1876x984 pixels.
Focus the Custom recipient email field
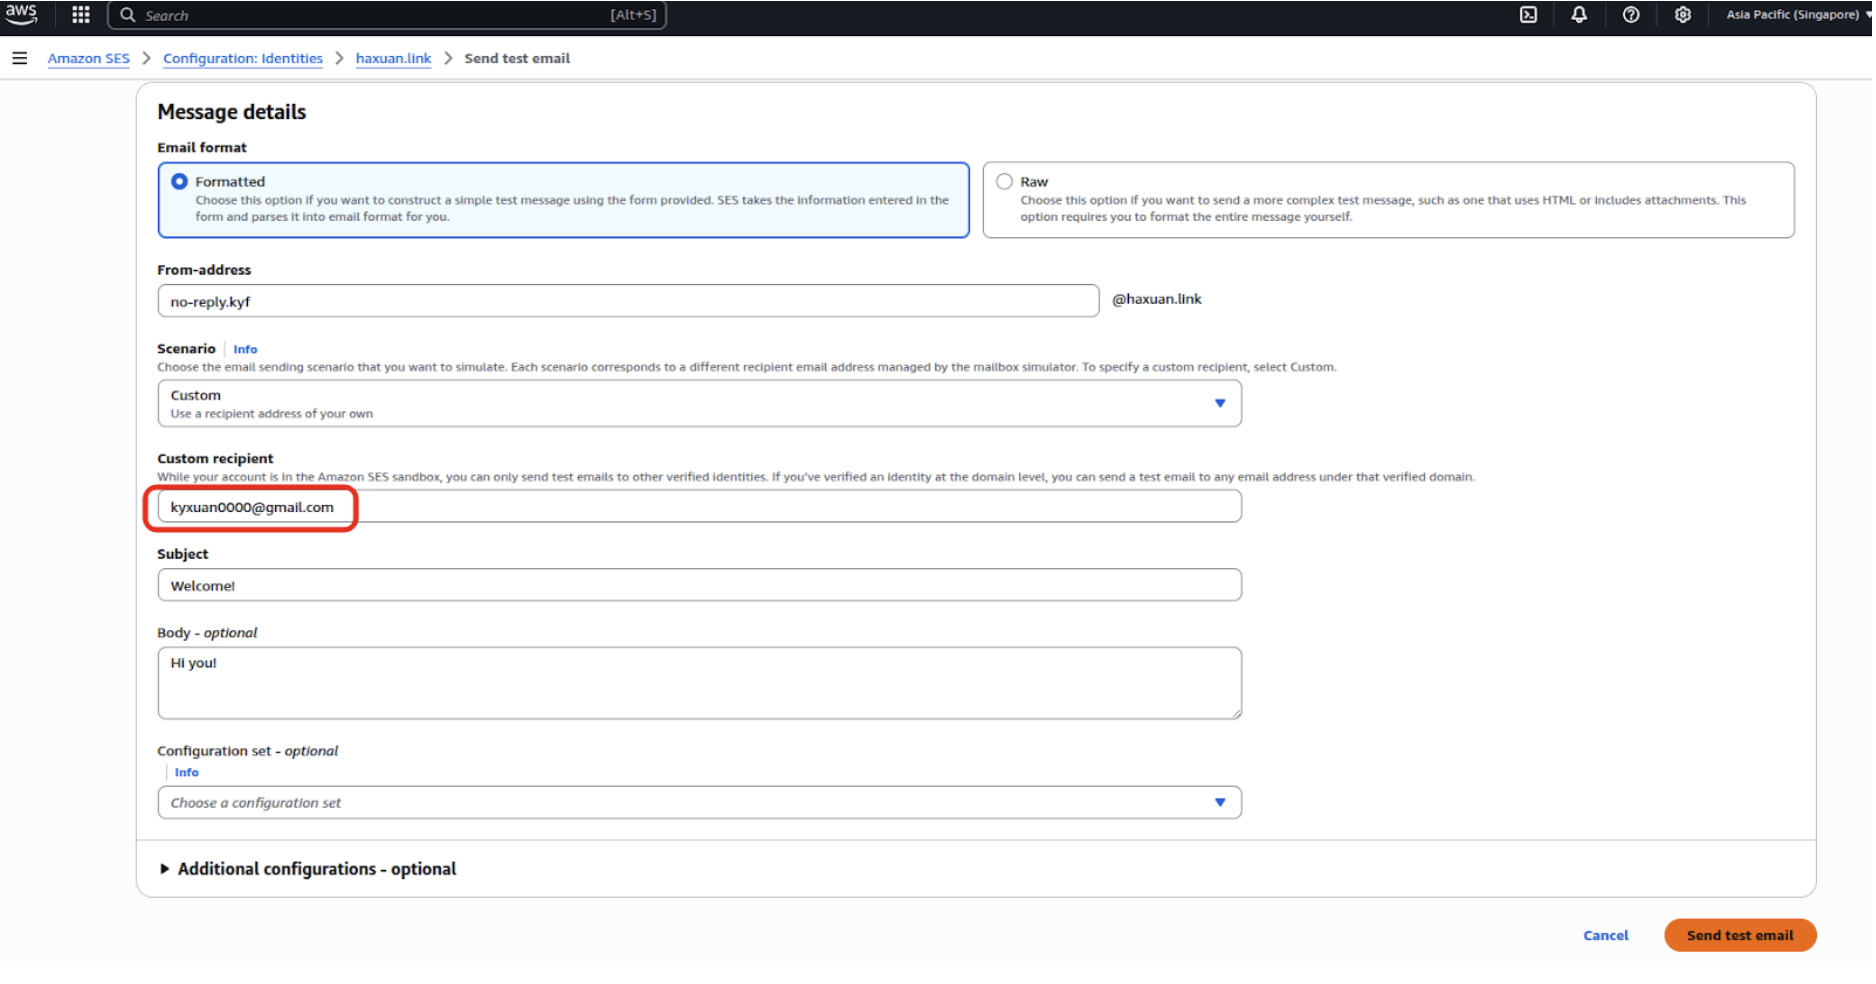[x=699, y=506]
